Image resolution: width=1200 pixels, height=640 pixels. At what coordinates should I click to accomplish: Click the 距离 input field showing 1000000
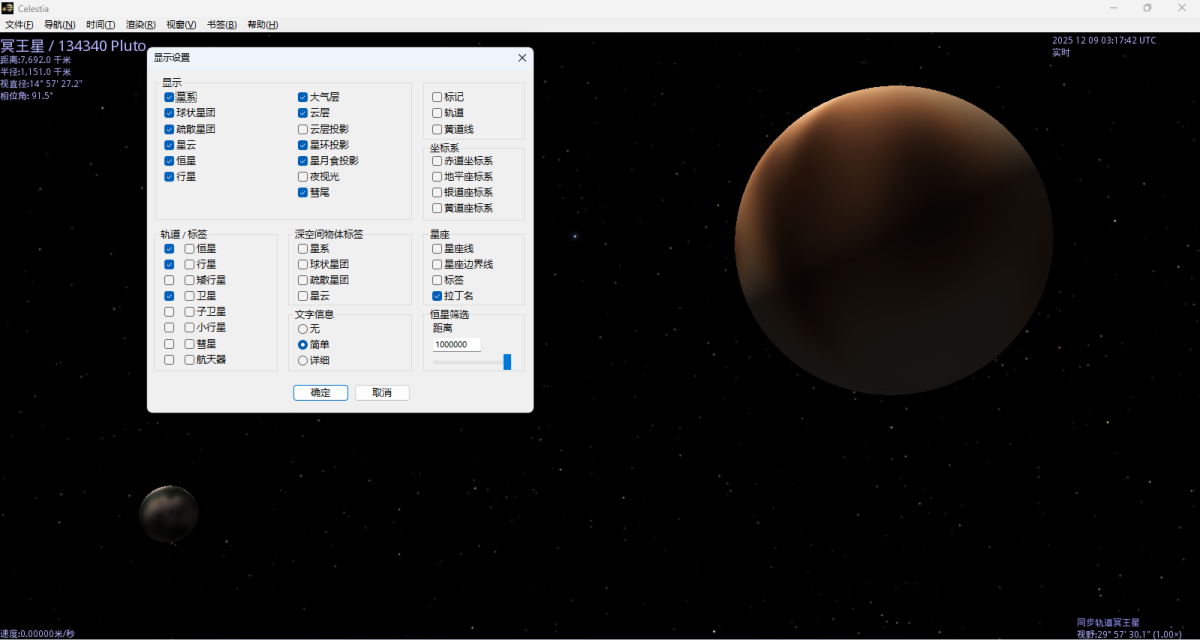456,344
